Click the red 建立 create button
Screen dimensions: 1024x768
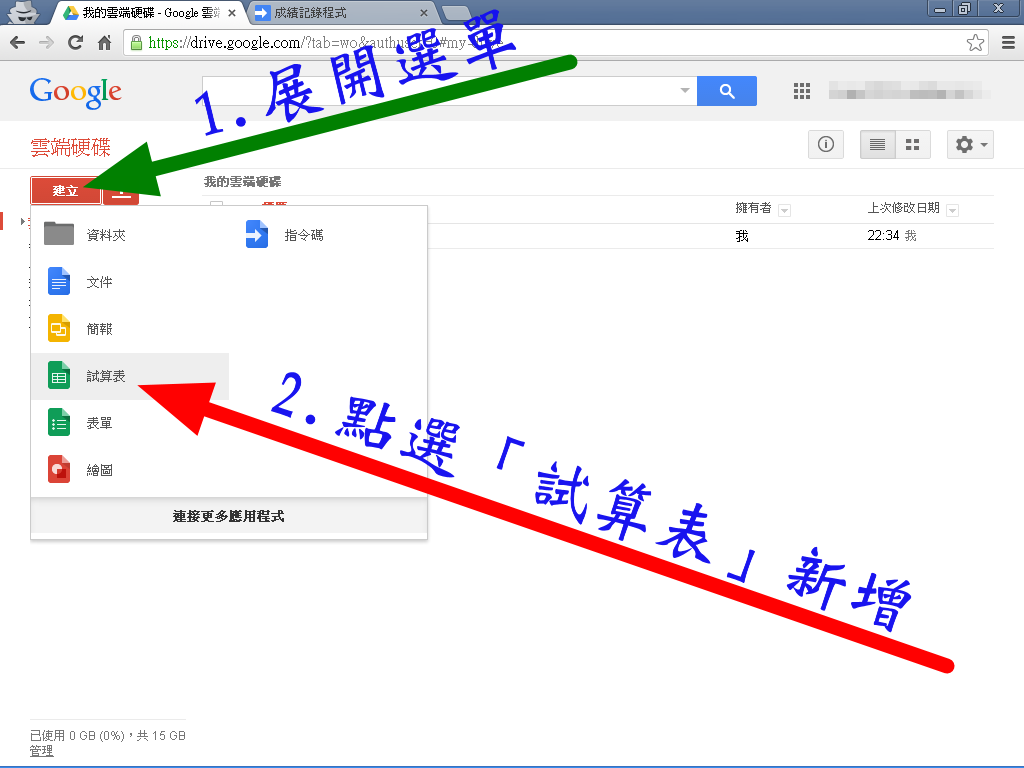(65, 191)
